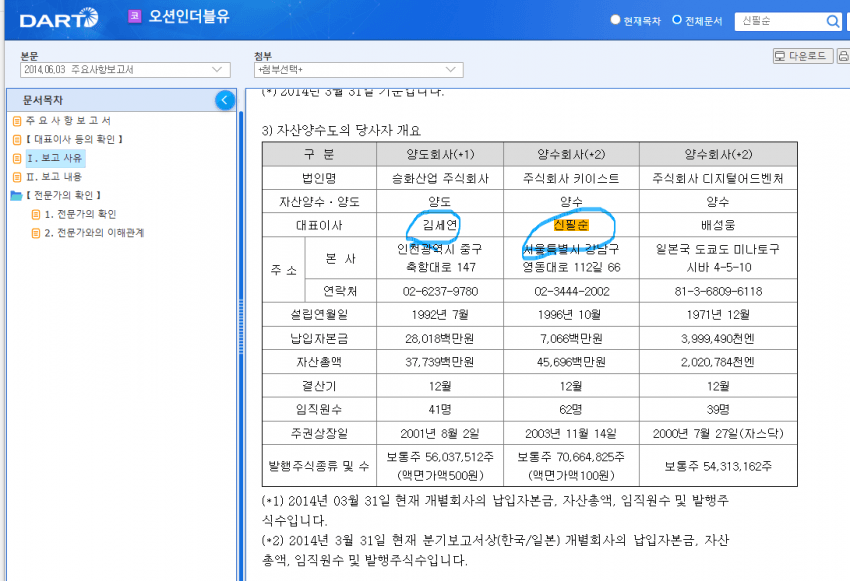The height and width of the screenshot is (581, 850).
Task: Click the cell 2,020,784천엔
Action: click(x=718, y=362)
